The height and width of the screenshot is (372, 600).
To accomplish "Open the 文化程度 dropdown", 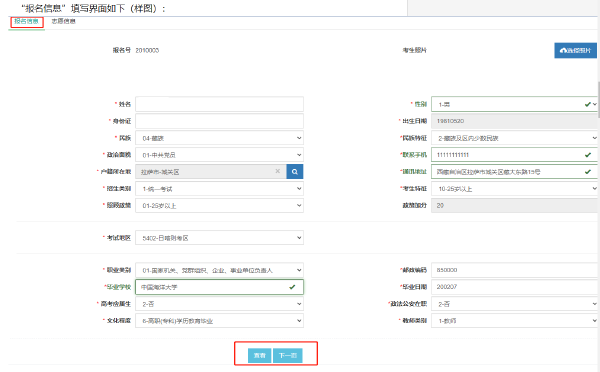I will (219, 321).
